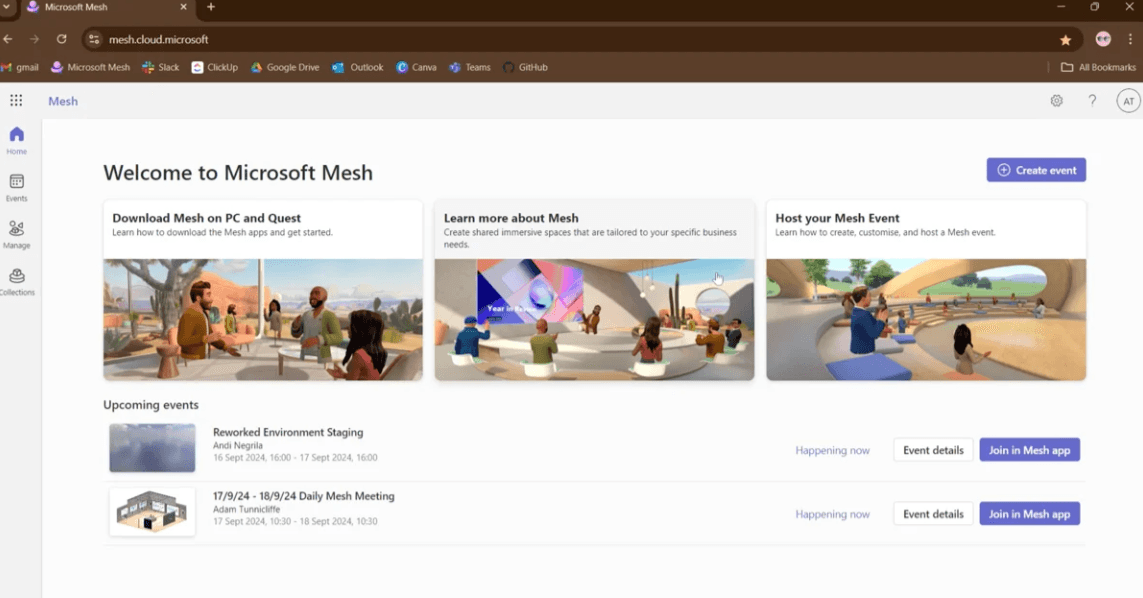Click the page reload icon
1143x598 pixels.
62,39
